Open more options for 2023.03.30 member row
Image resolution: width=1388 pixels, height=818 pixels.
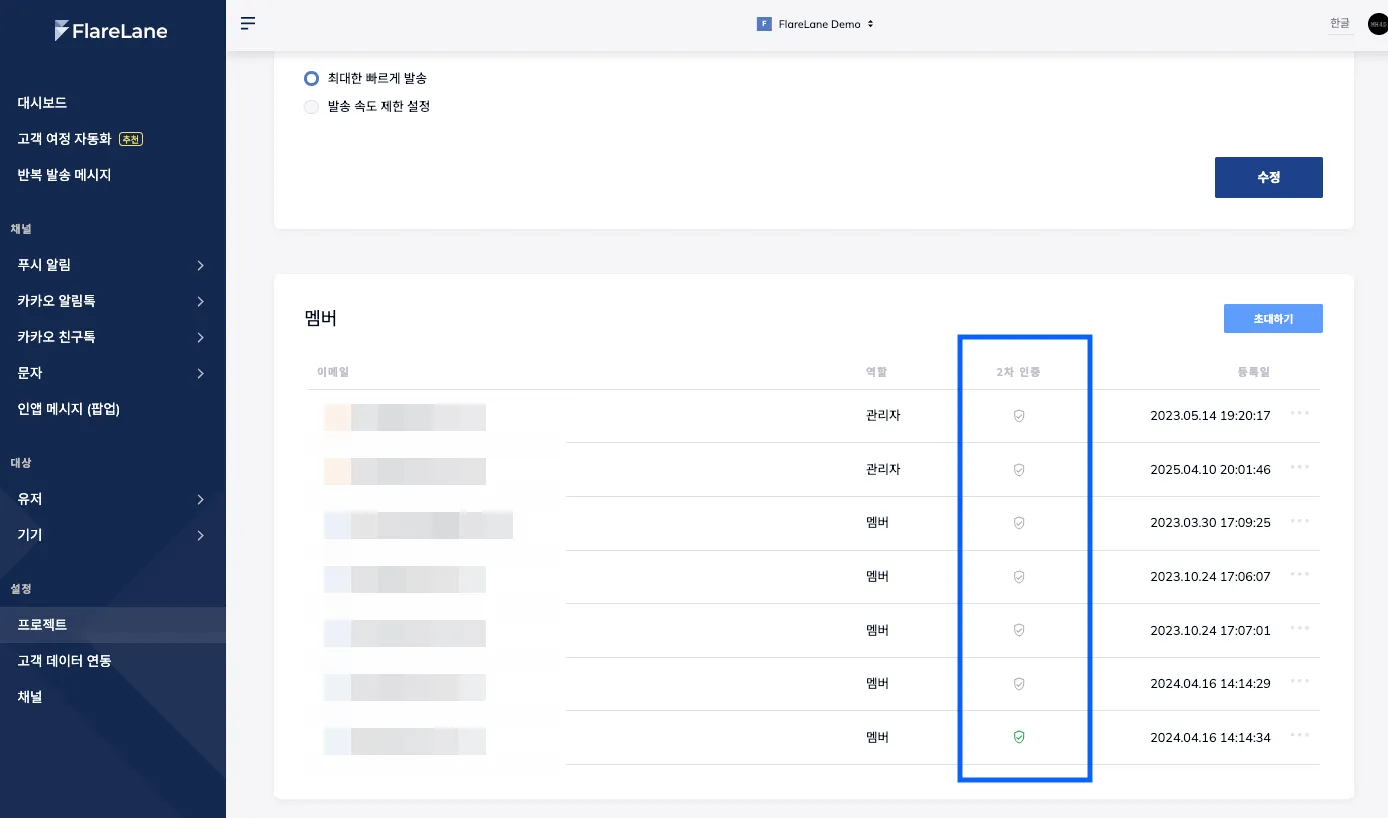1300,520
